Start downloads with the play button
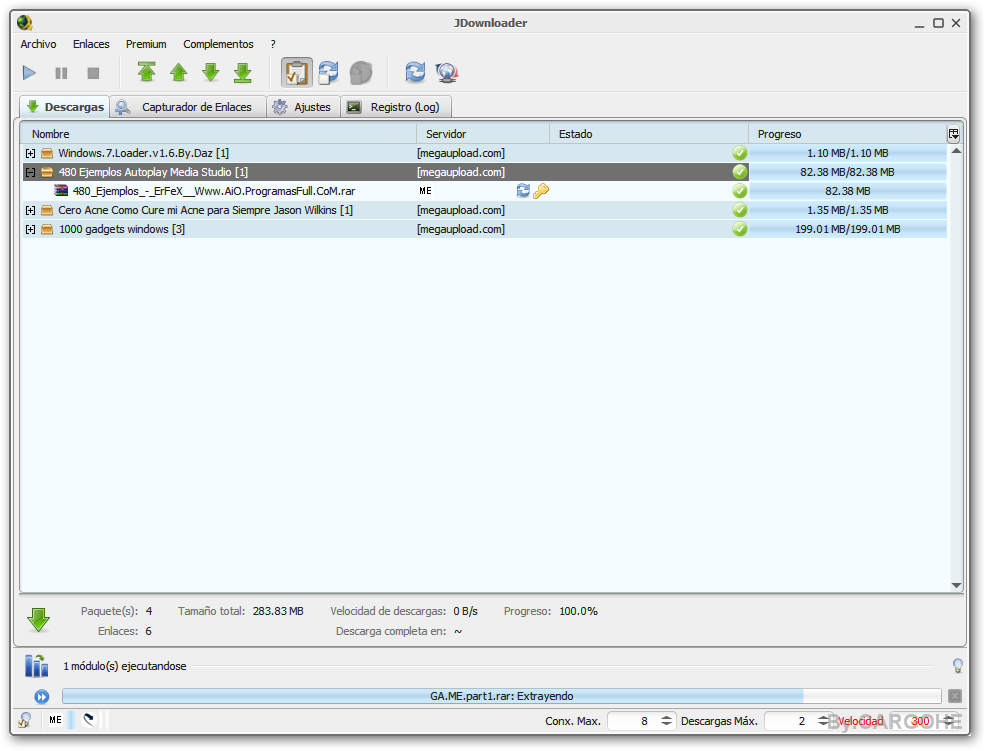The width and height of the screenshot is (986, 751). (x=29, y=73)
